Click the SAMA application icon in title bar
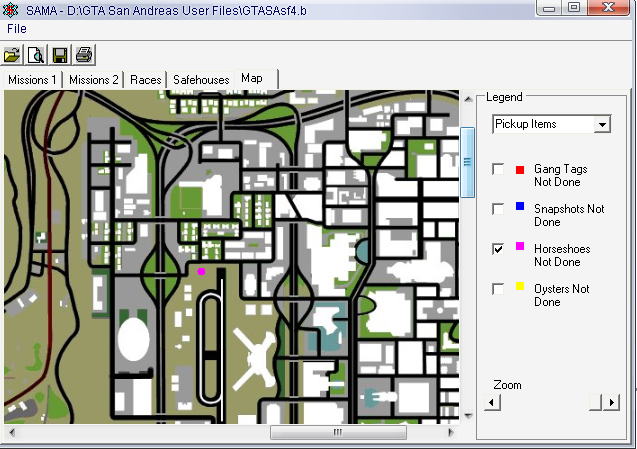The height and width of the screenshot is (449, 637). pos(10,10)
